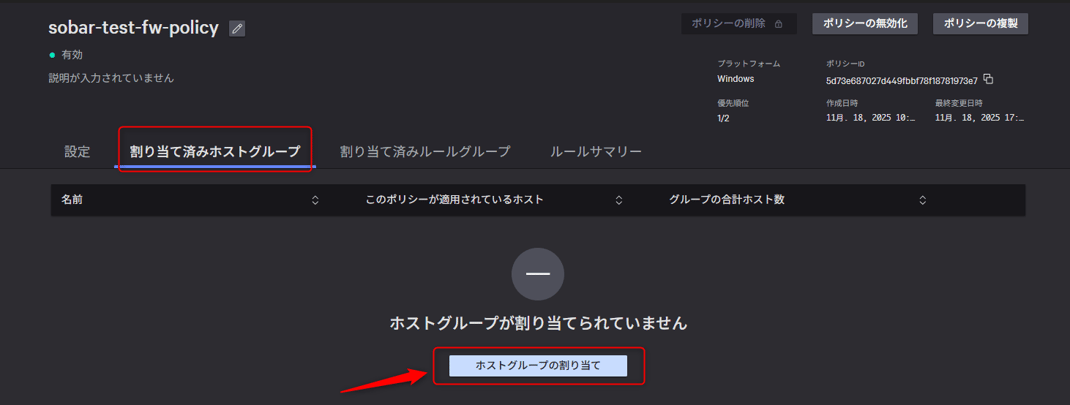Screen dimensions: 1070x405
Task: Click the policy ID value 5d73e687027d449fbbf78f18781973e7
Action: (x=901, y=81)
